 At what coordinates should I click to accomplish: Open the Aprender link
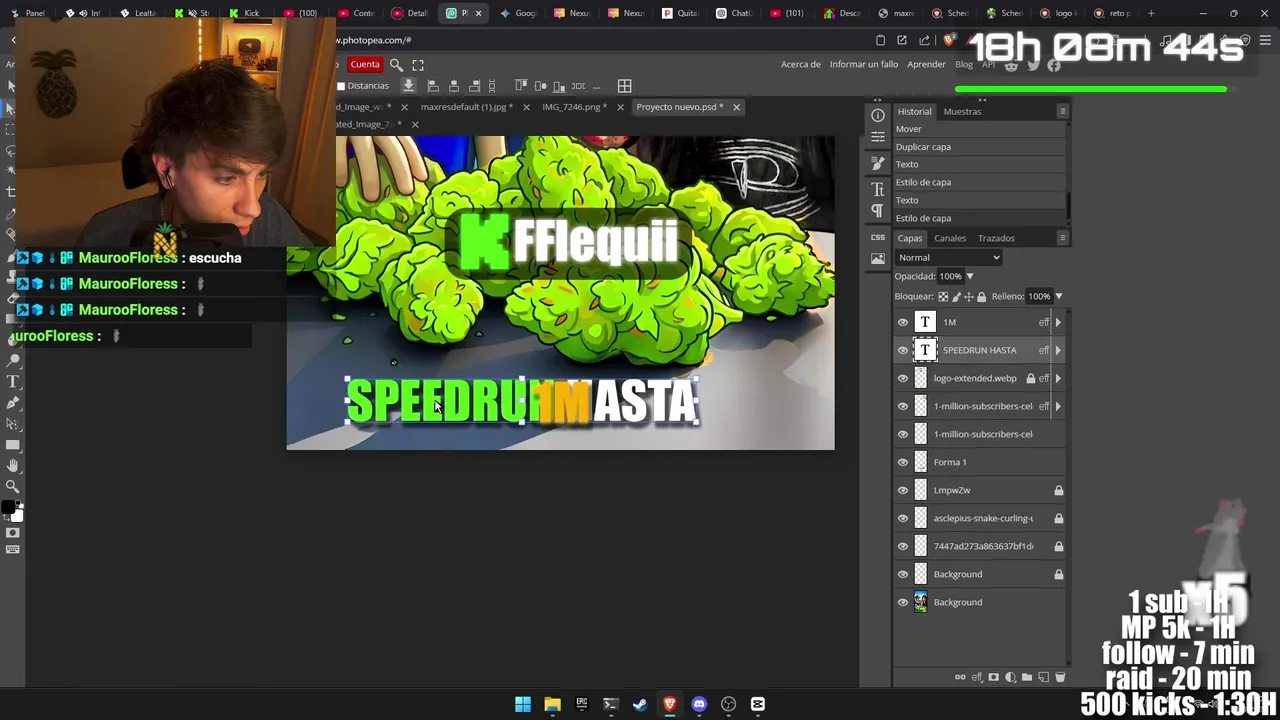click(x=926, y=65)
